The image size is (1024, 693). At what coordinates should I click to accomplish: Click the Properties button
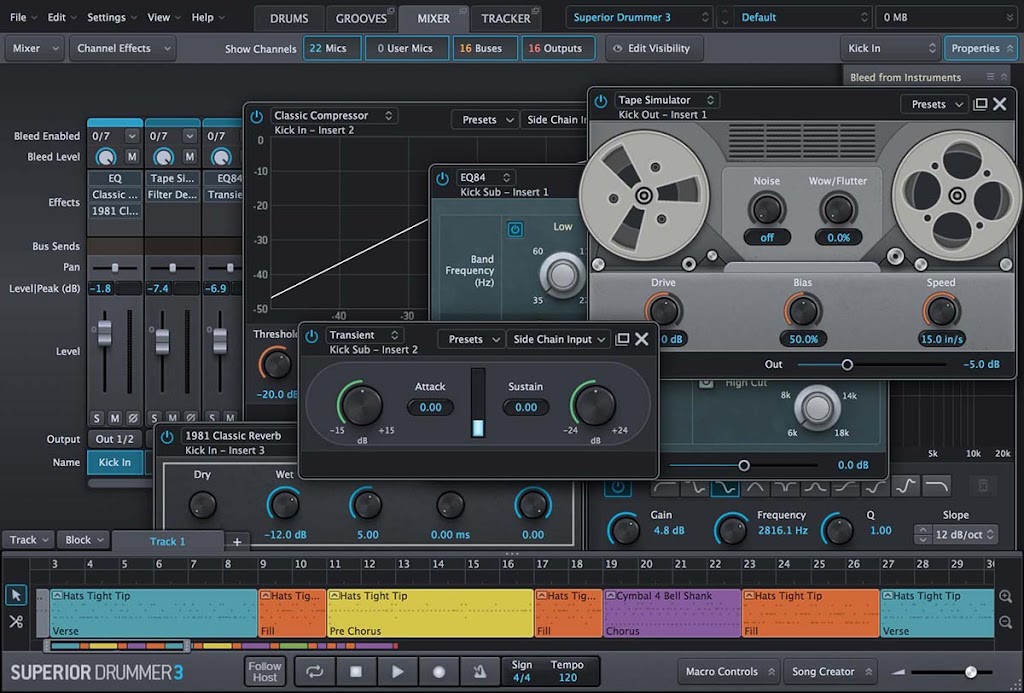tap(981, 48)
